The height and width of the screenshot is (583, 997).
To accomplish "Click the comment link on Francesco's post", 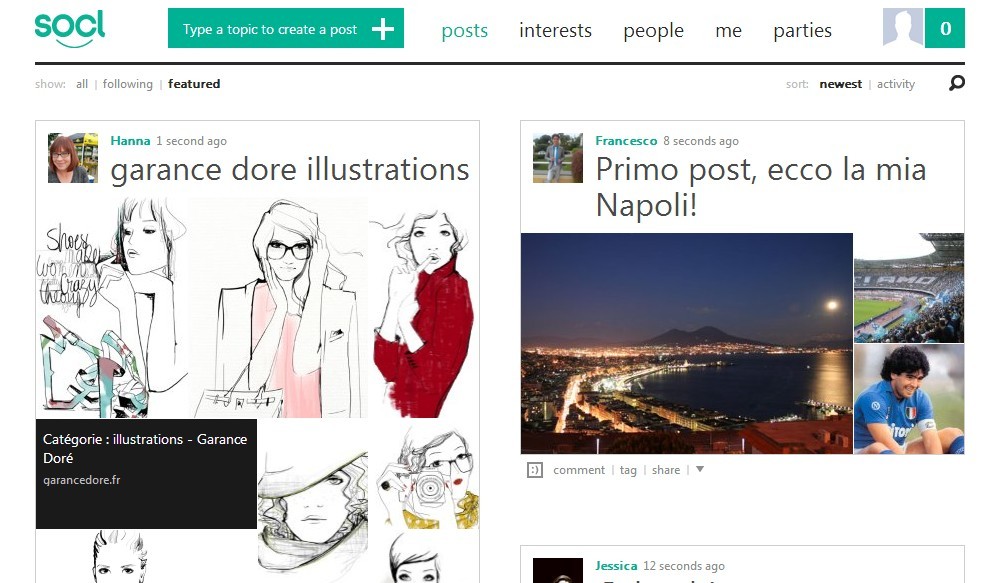I will [x=579, y=470].
